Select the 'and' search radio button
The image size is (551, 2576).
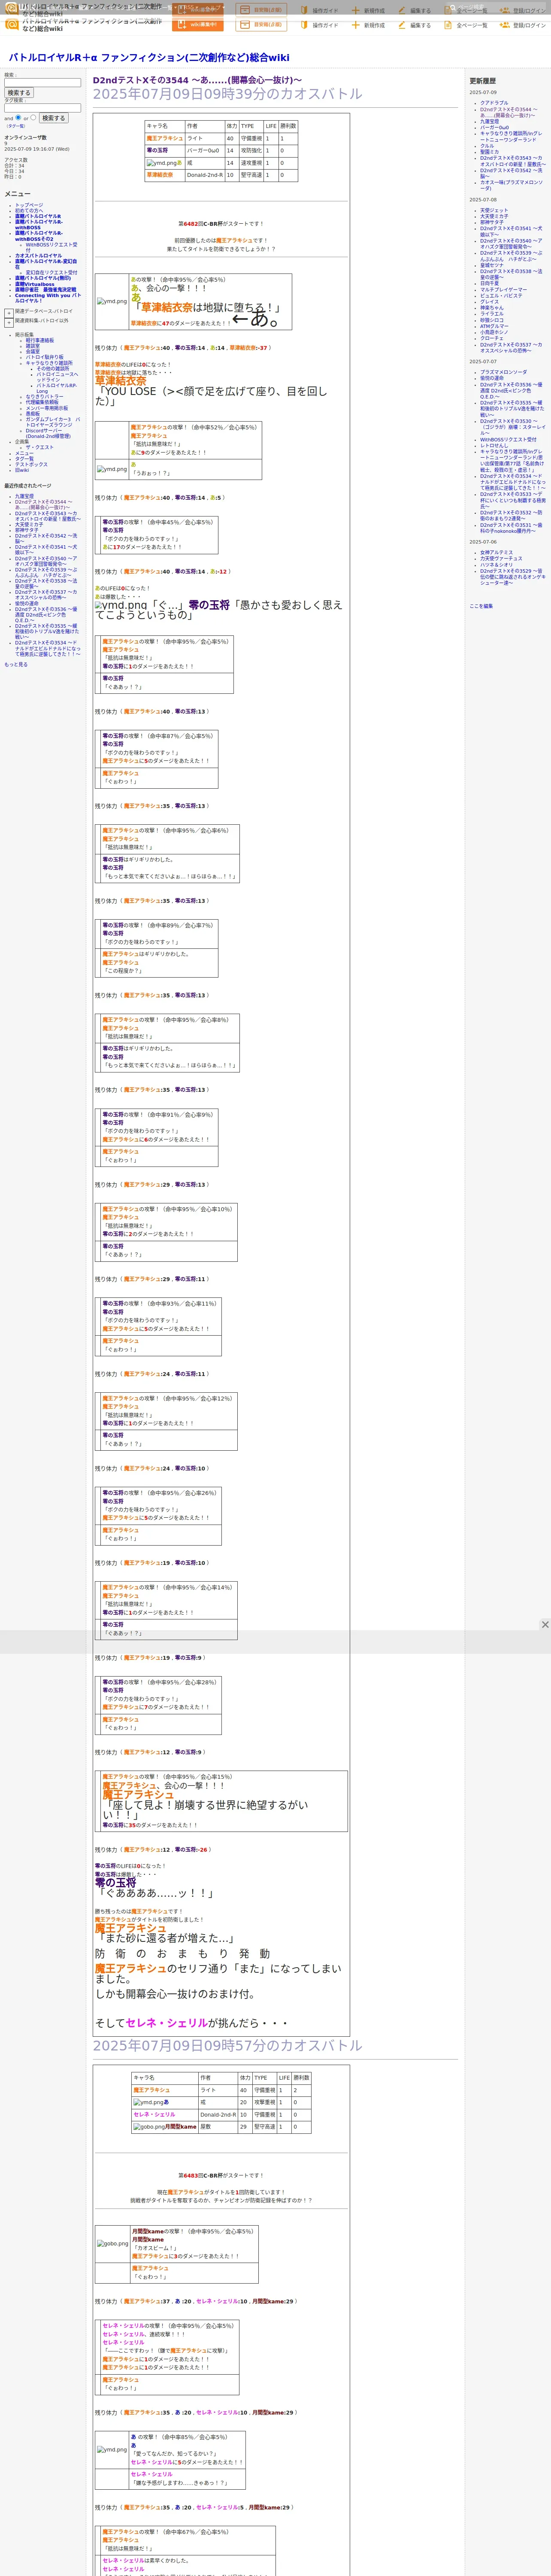[x=18, y=117]
